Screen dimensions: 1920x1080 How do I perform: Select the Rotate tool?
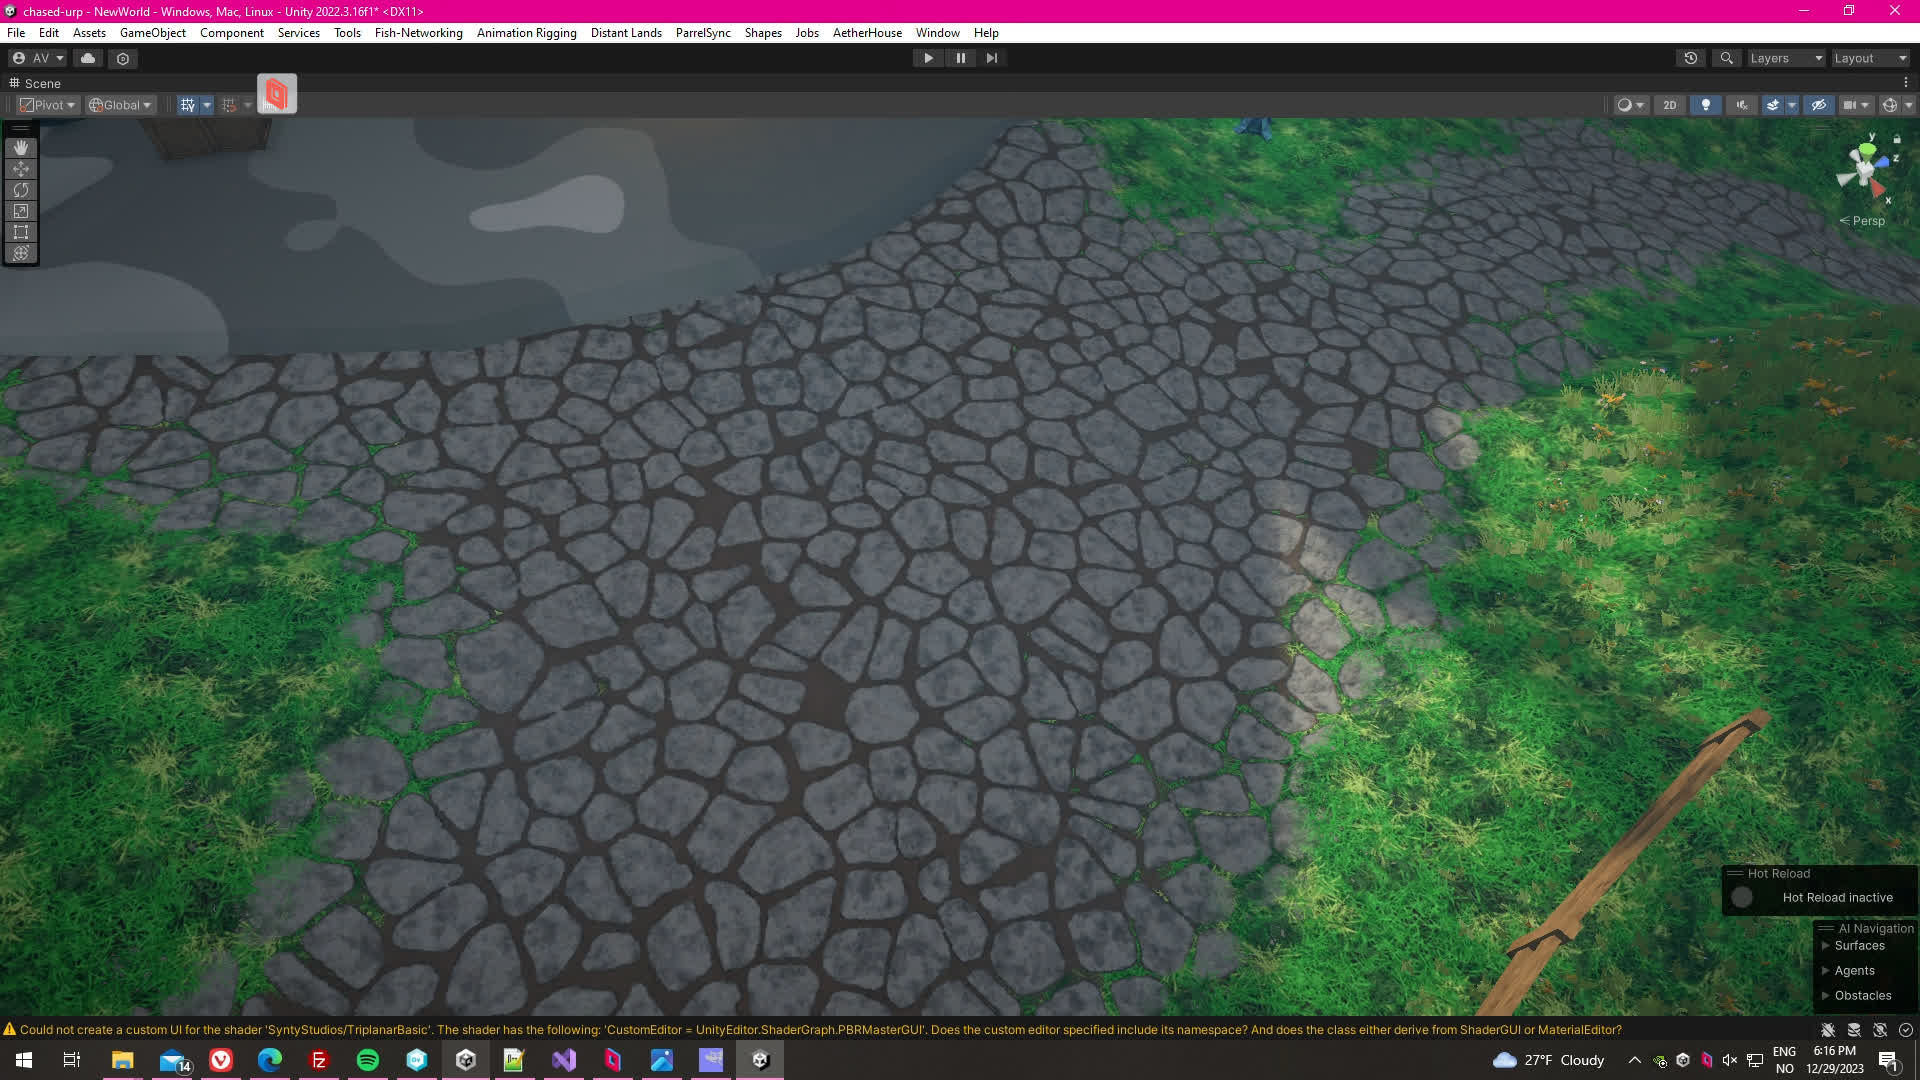coord(21,190)
